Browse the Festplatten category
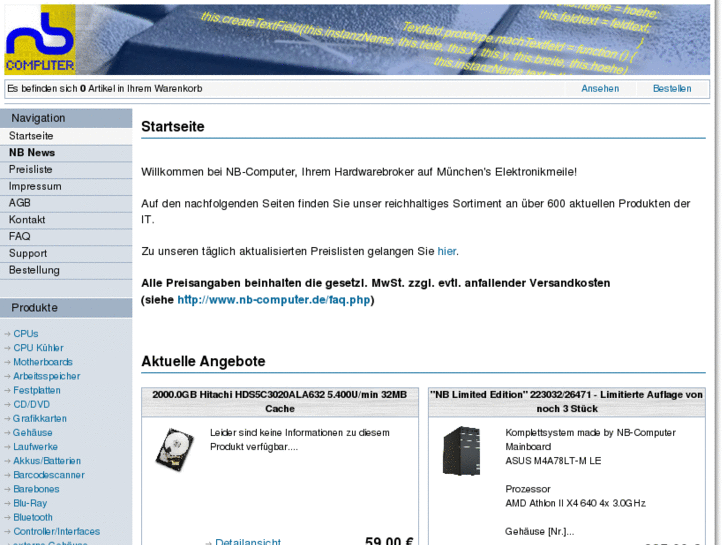 point(37,391)
